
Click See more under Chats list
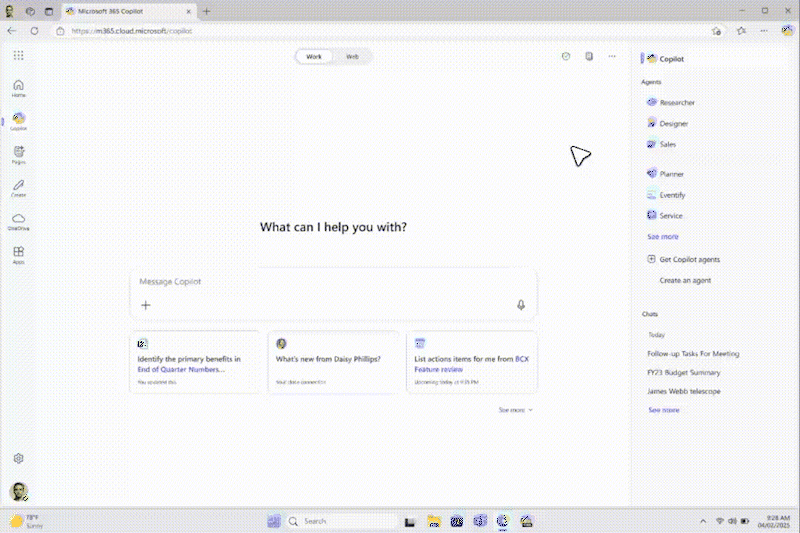point(663,410)
